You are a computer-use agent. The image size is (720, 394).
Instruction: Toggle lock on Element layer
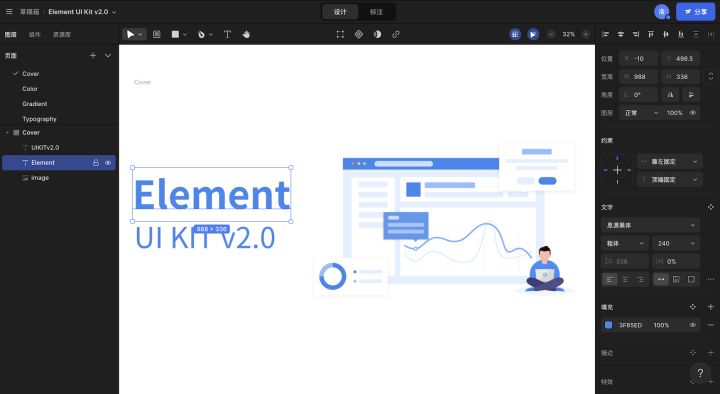point(96,163)
